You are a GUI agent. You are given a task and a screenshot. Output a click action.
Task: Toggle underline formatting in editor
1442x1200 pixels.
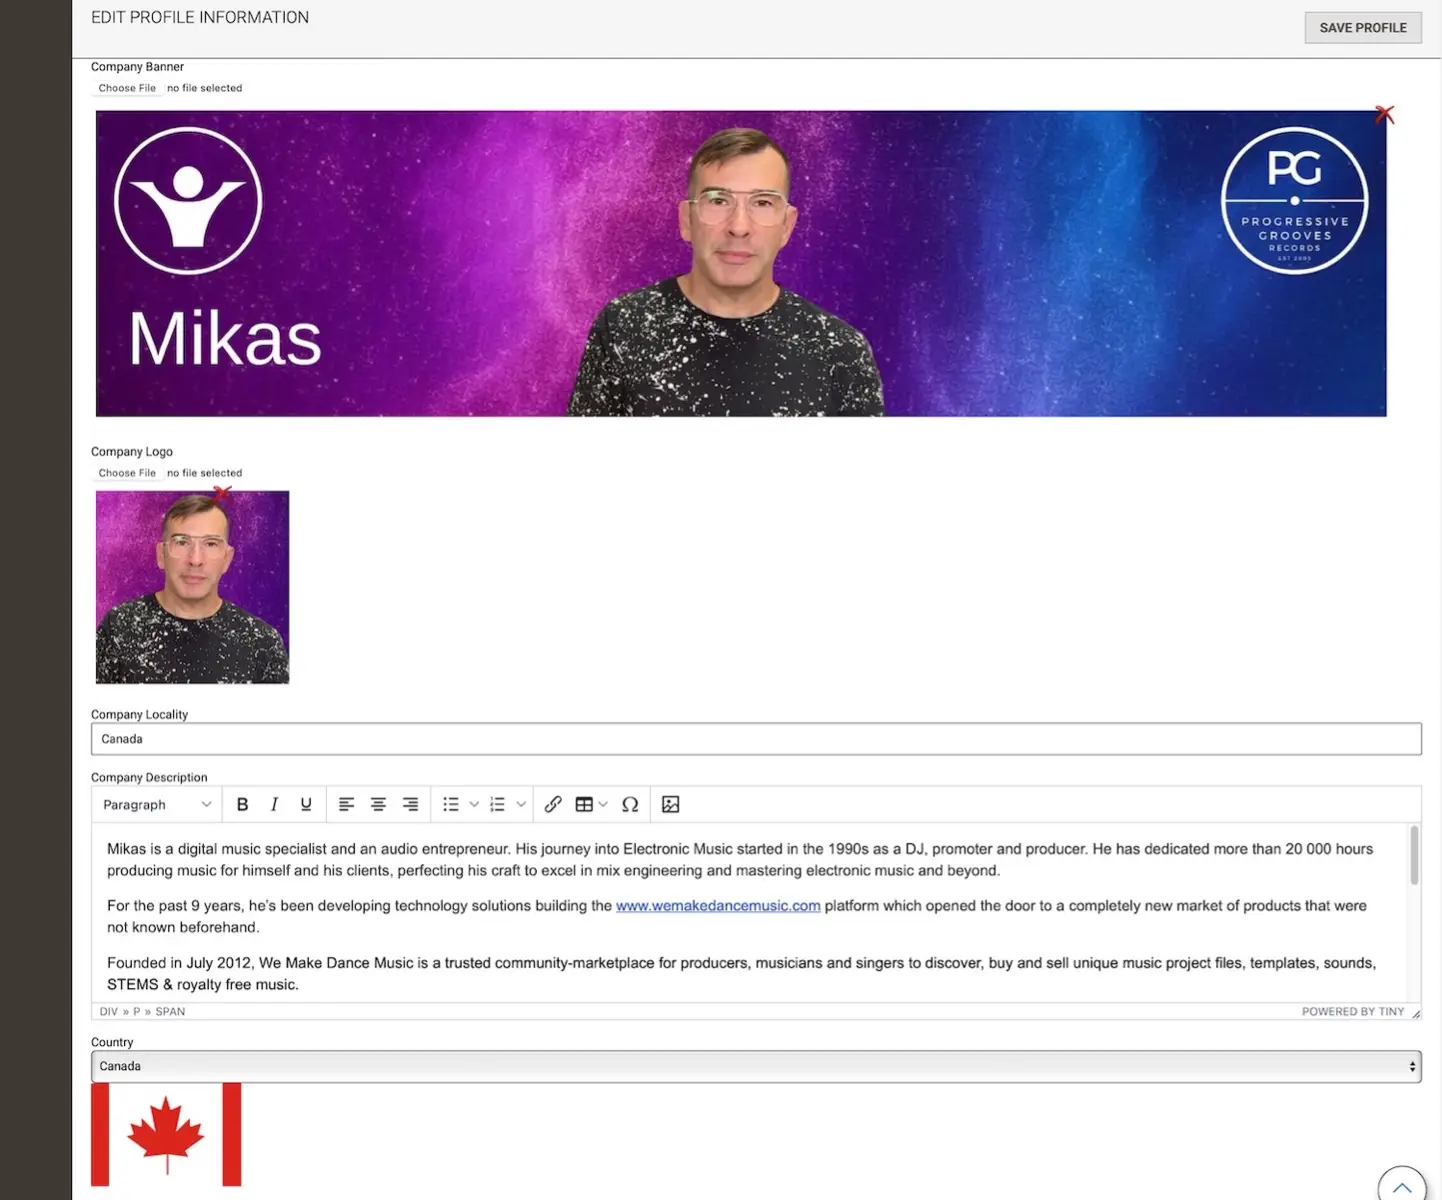click(306, 804)
